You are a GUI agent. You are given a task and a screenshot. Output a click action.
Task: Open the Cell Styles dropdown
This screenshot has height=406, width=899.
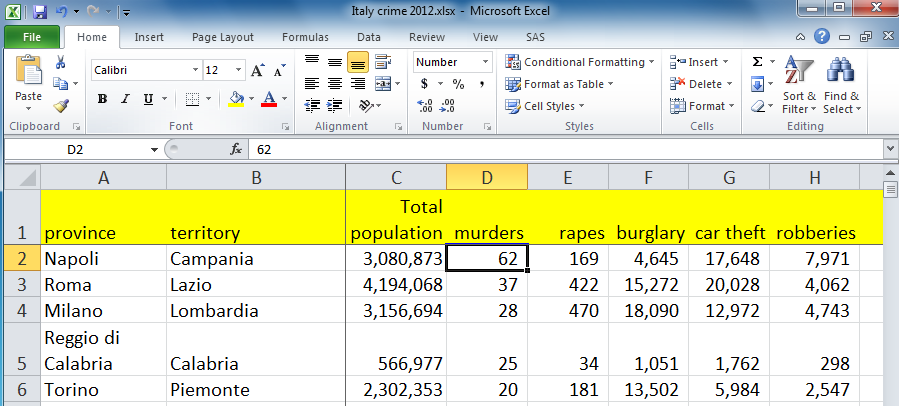(545, 106)
